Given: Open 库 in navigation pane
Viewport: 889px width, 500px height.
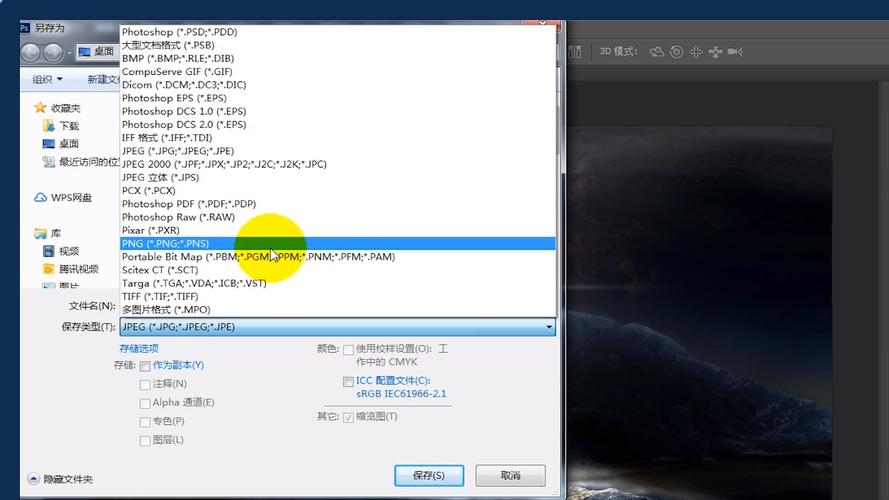Looking at the screenshot, I should click(48, 233).
